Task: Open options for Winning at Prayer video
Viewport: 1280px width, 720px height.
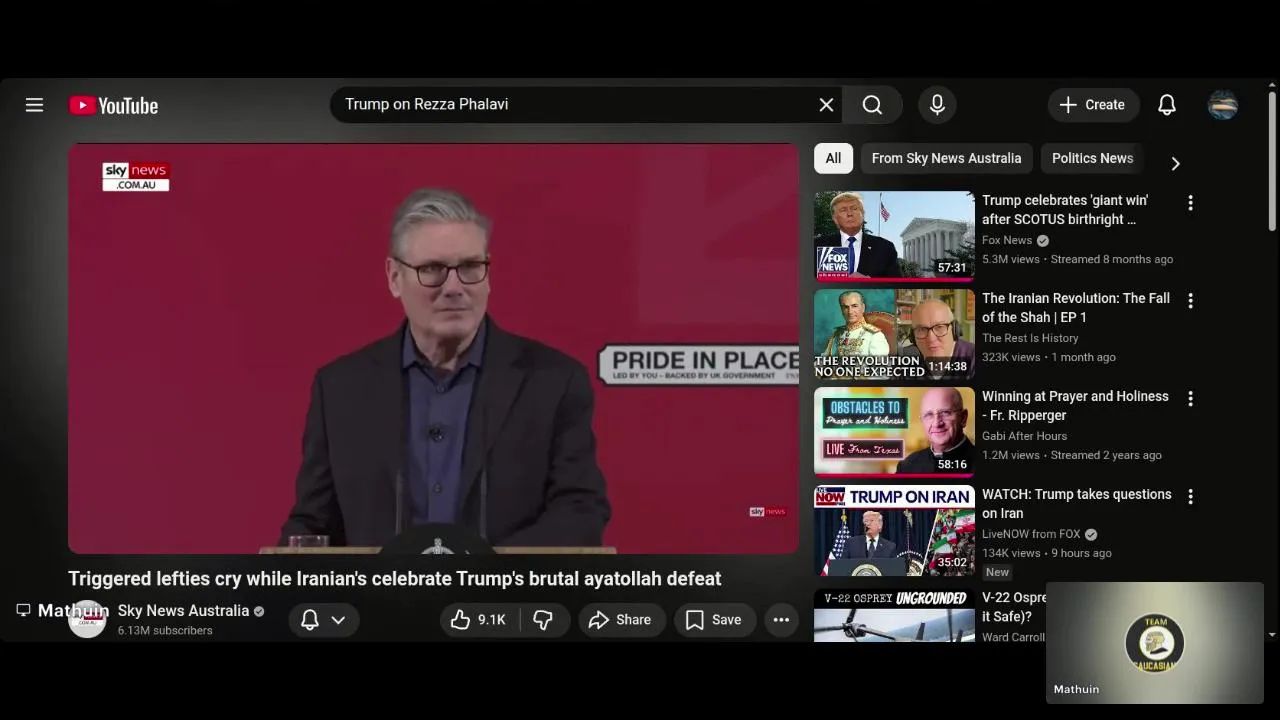Action: [1190, 399]
